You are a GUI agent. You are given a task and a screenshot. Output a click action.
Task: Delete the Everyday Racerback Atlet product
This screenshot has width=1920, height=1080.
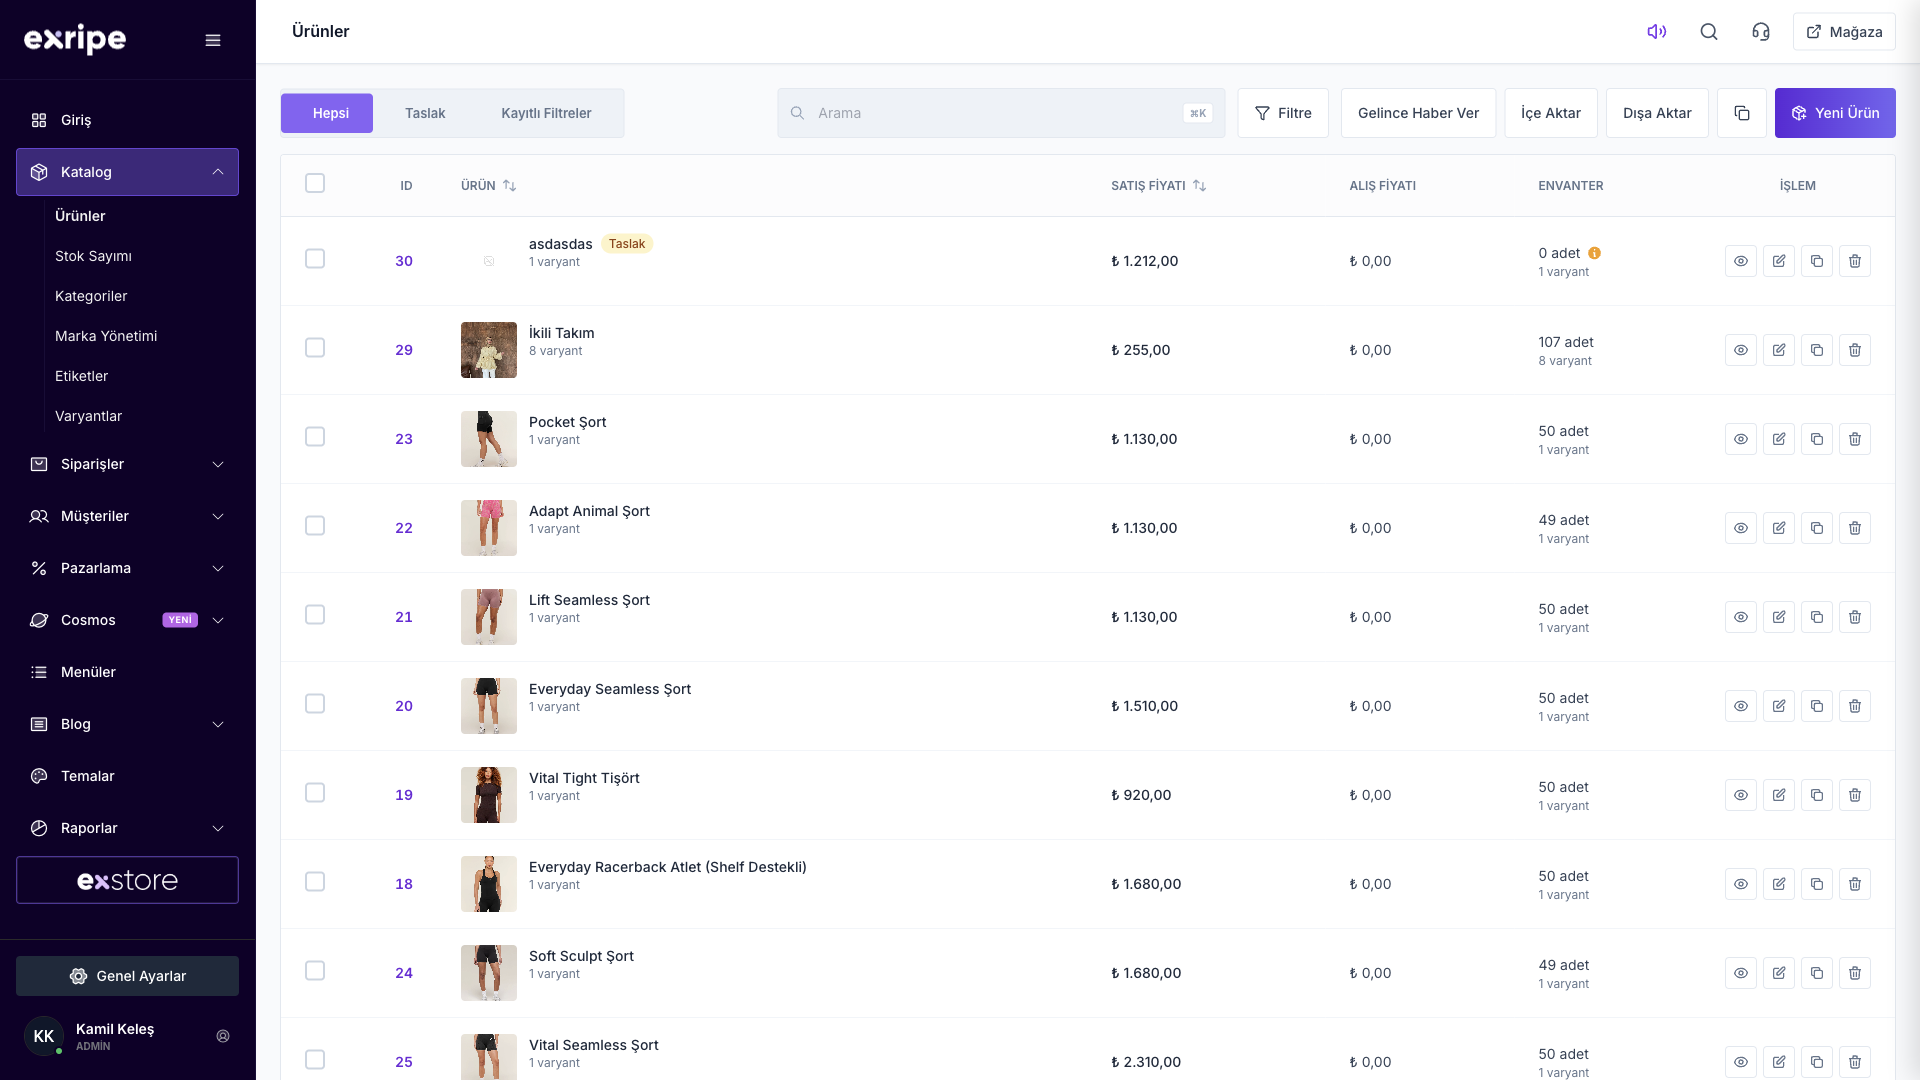point(1855,884)
